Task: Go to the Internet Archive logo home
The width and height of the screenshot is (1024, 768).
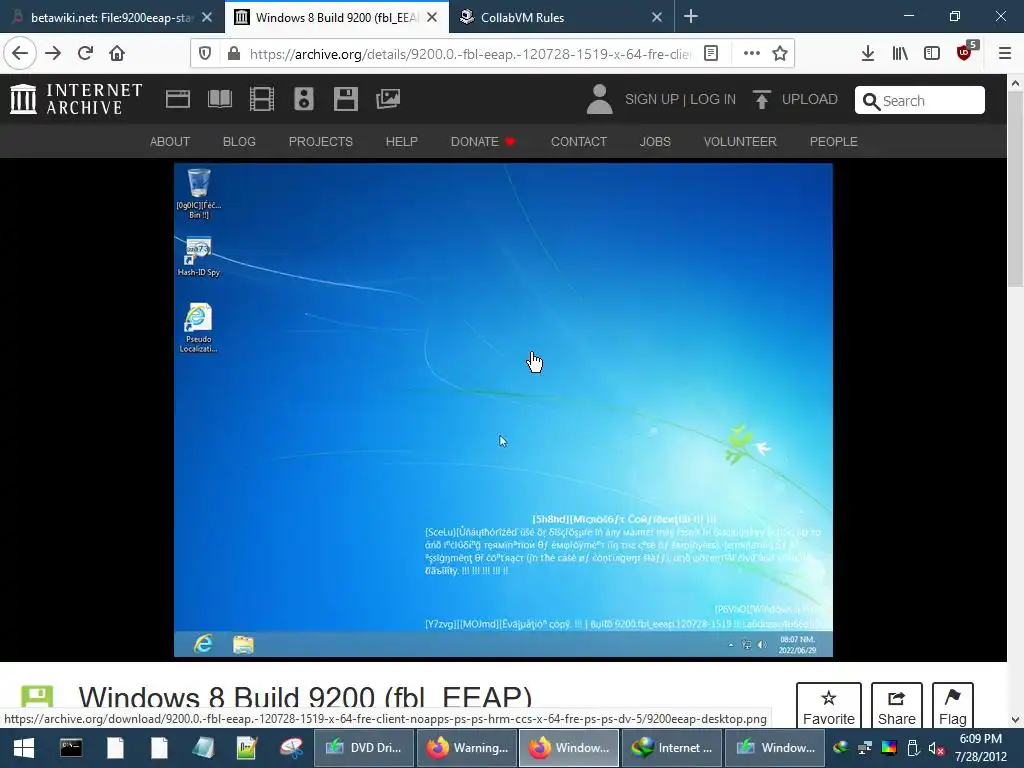Action: [76, 99]
